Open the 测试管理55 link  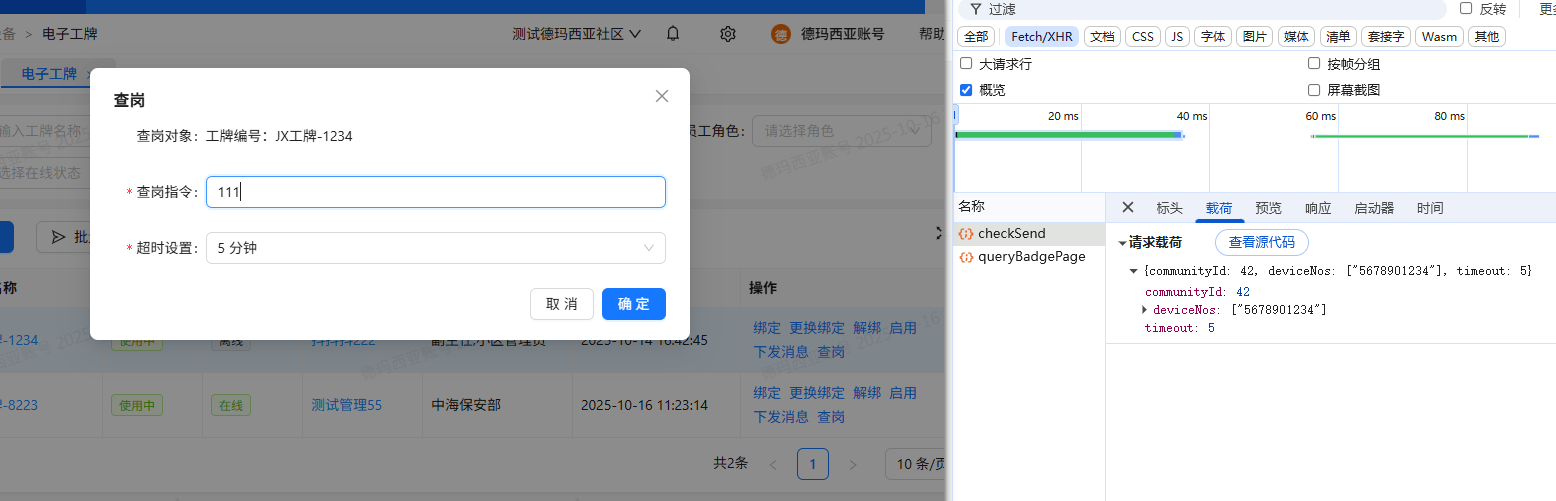coord(346,405)
